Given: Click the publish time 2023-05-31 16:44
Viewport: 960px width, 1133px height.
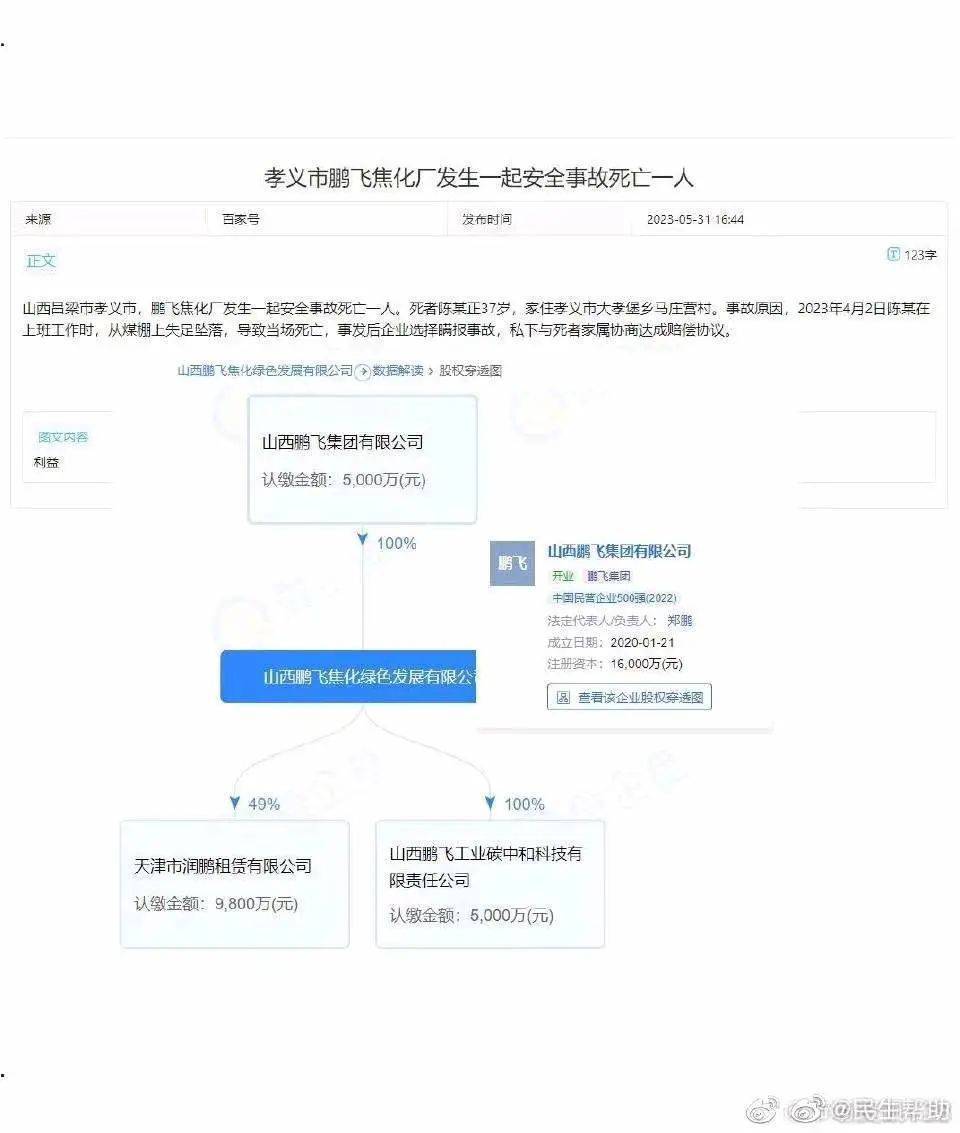Looking at the screenshot, I should pyautogui.click(x=695, y=220).
